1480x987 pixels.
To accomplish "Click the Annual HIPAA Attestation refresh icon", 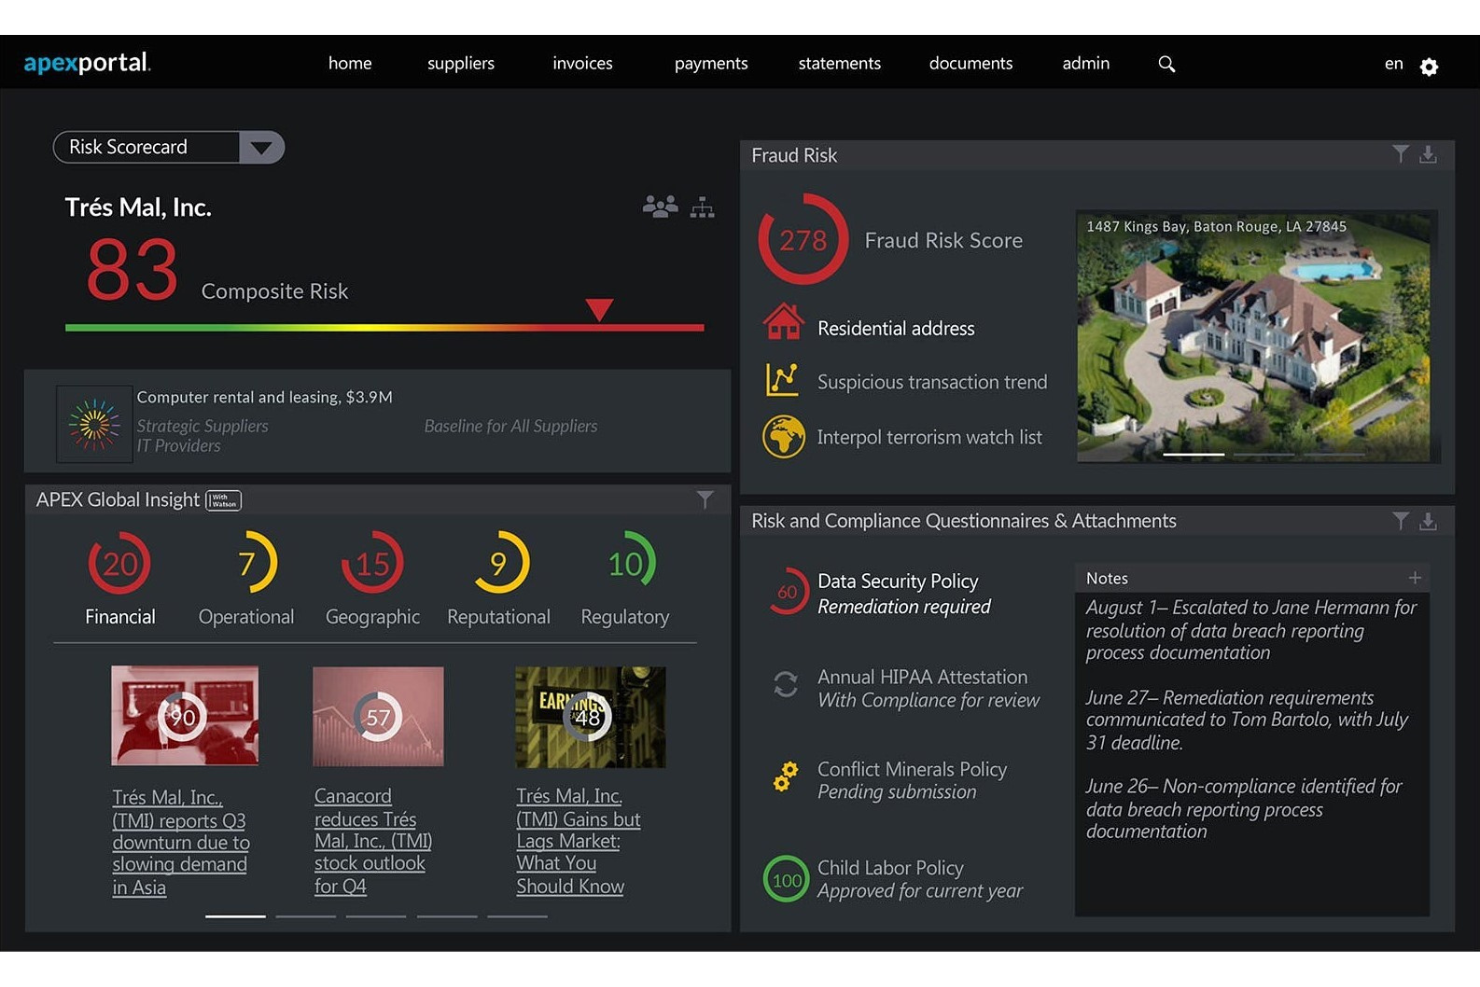I will click(x=786, y=684).
